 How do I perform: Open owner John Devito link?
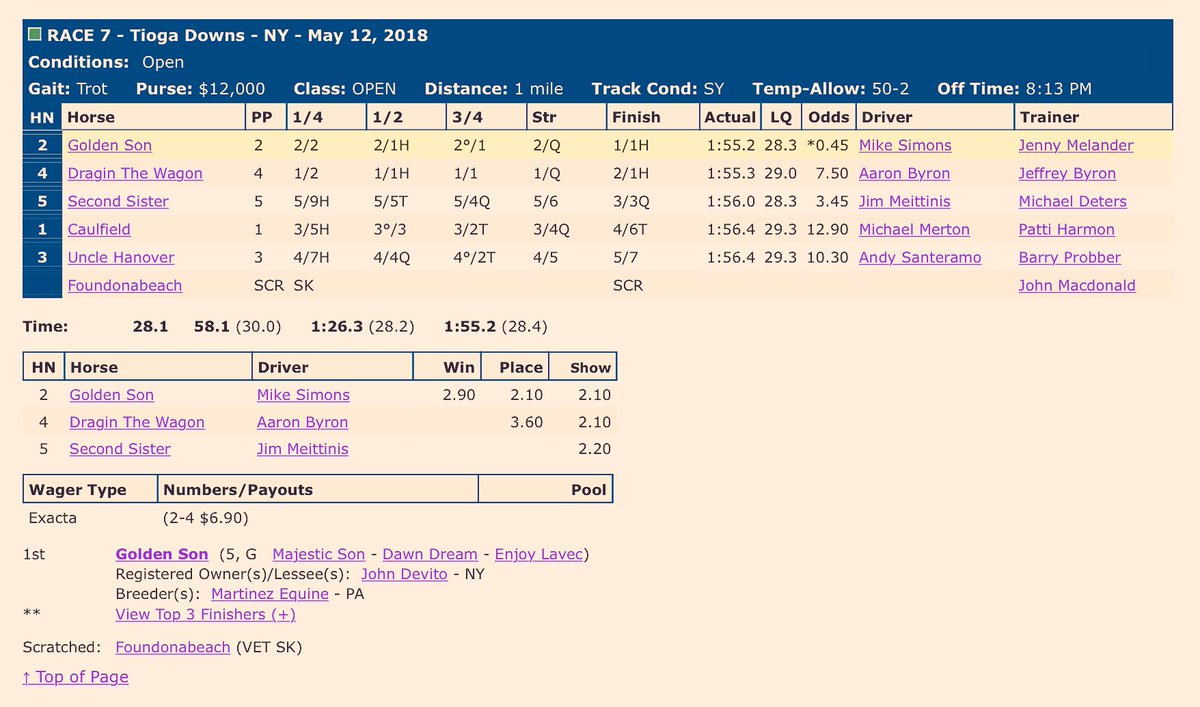pos(403,574)
